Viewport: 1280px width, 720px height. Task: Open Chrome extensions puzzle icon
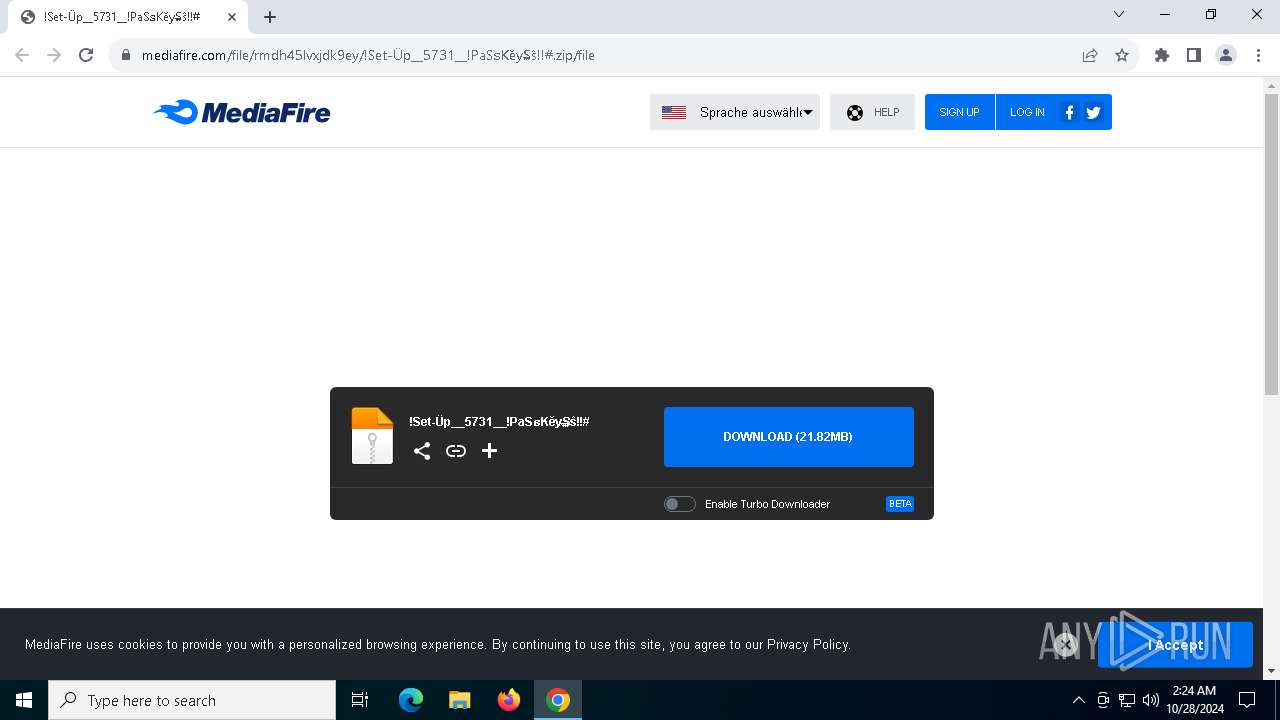pos(1162,55)
